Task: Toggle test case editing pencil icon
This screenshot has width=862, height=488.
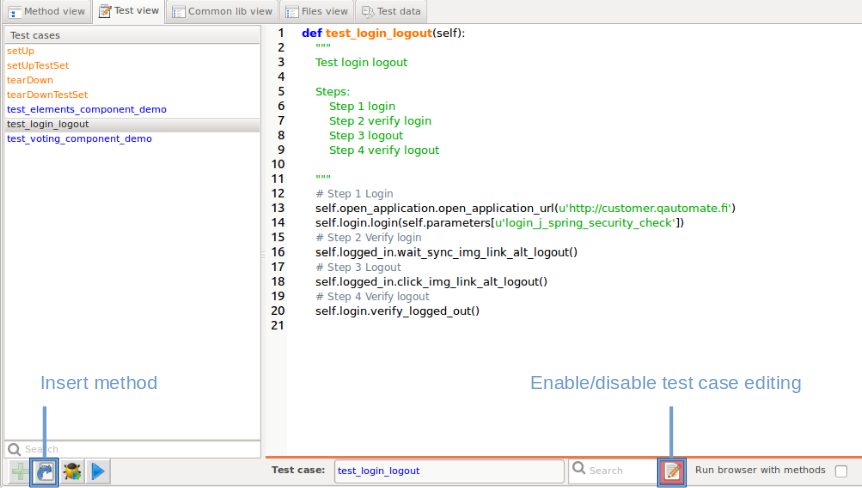Action: [672, 472]
